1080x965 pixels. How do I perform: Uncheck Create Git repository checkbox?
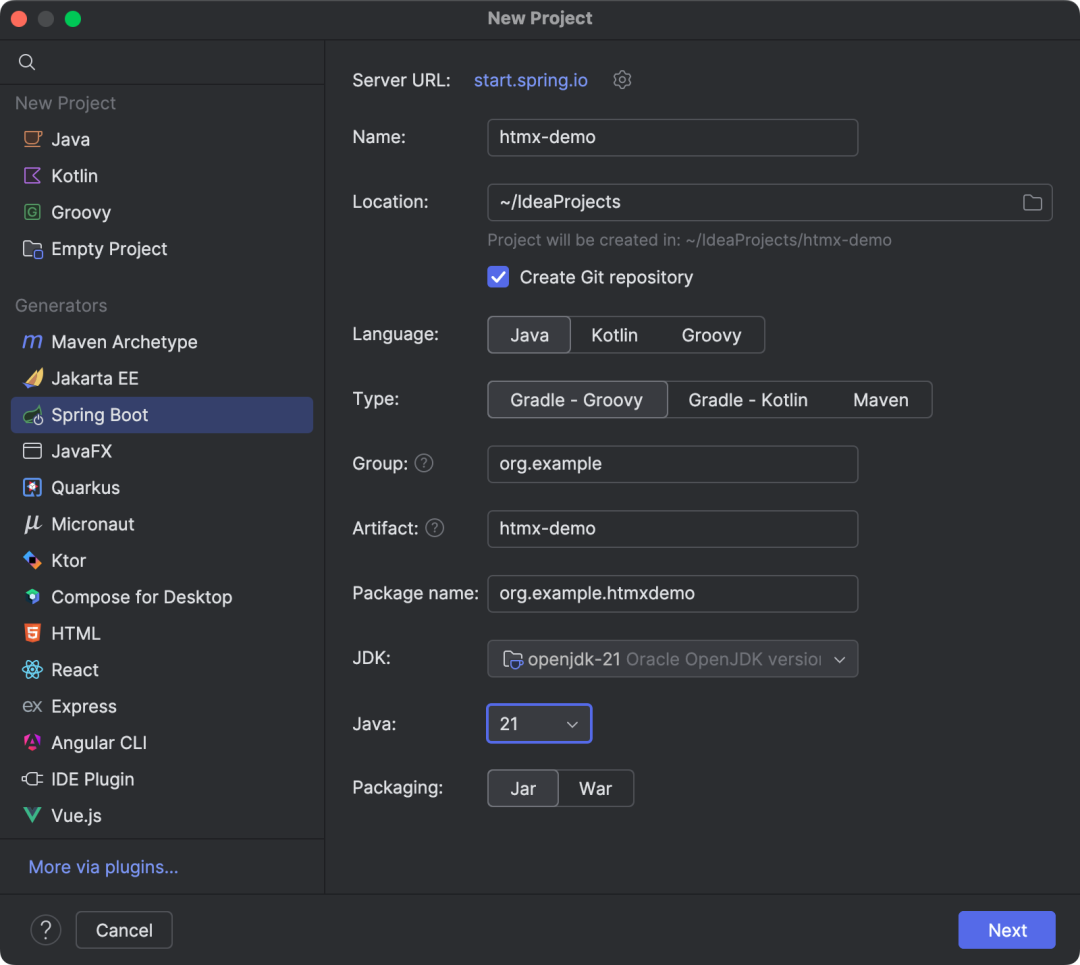(498, 277)
